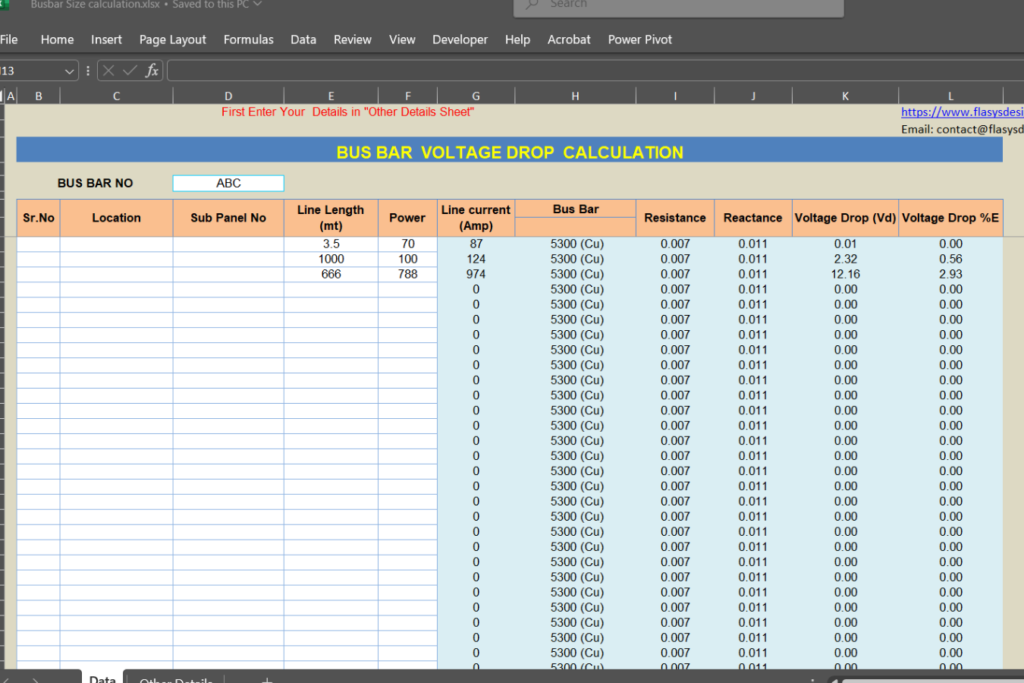Switch to the Home ribbon tab
The height and width of the screenshot is (683, 1024).
[57, 40]
